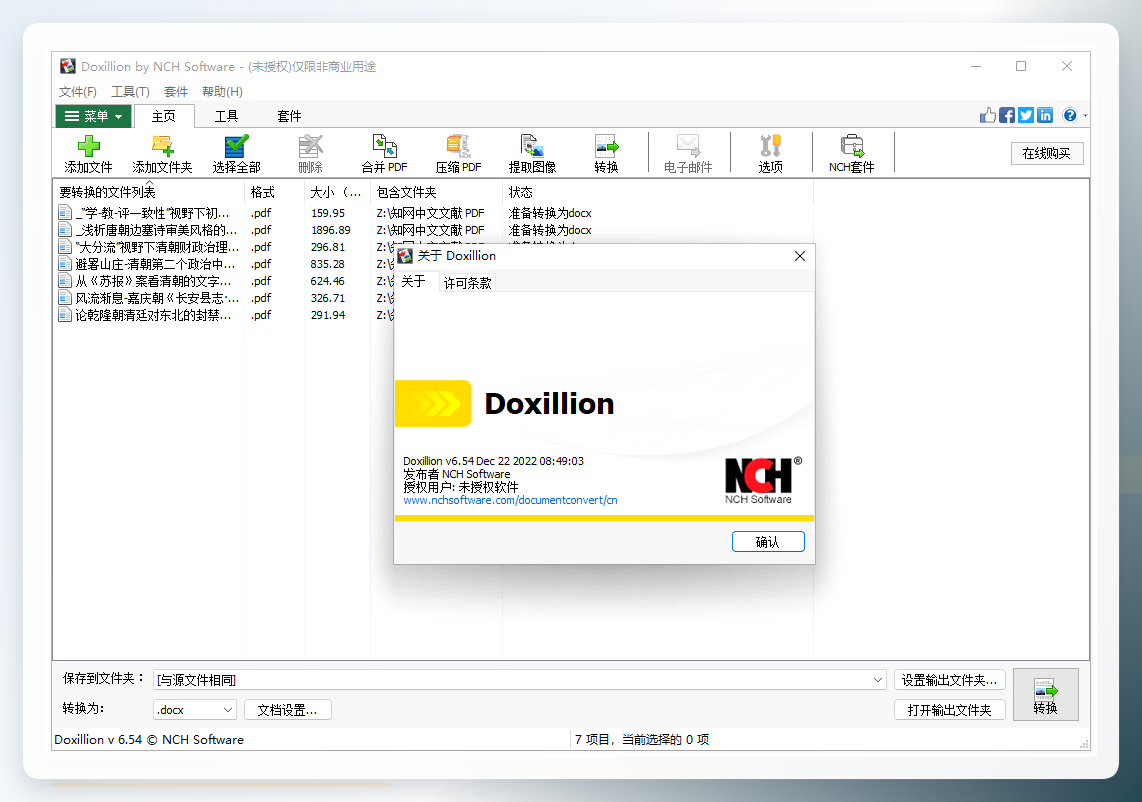This screenshot has width=1142, height=802.
Task: Switch to the 工具 ribbon tab
Action: pyautogui.click(x=227, y=116)
